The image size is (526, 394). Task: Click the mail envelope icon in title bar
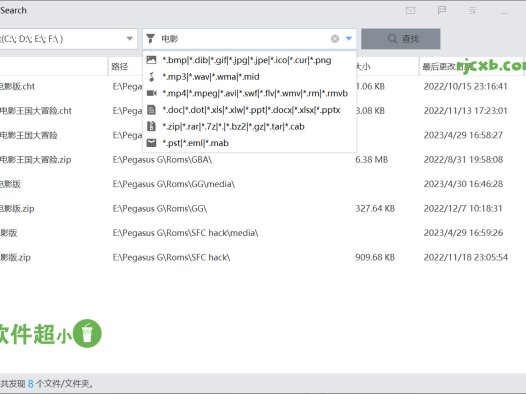[x=410, y=10]
